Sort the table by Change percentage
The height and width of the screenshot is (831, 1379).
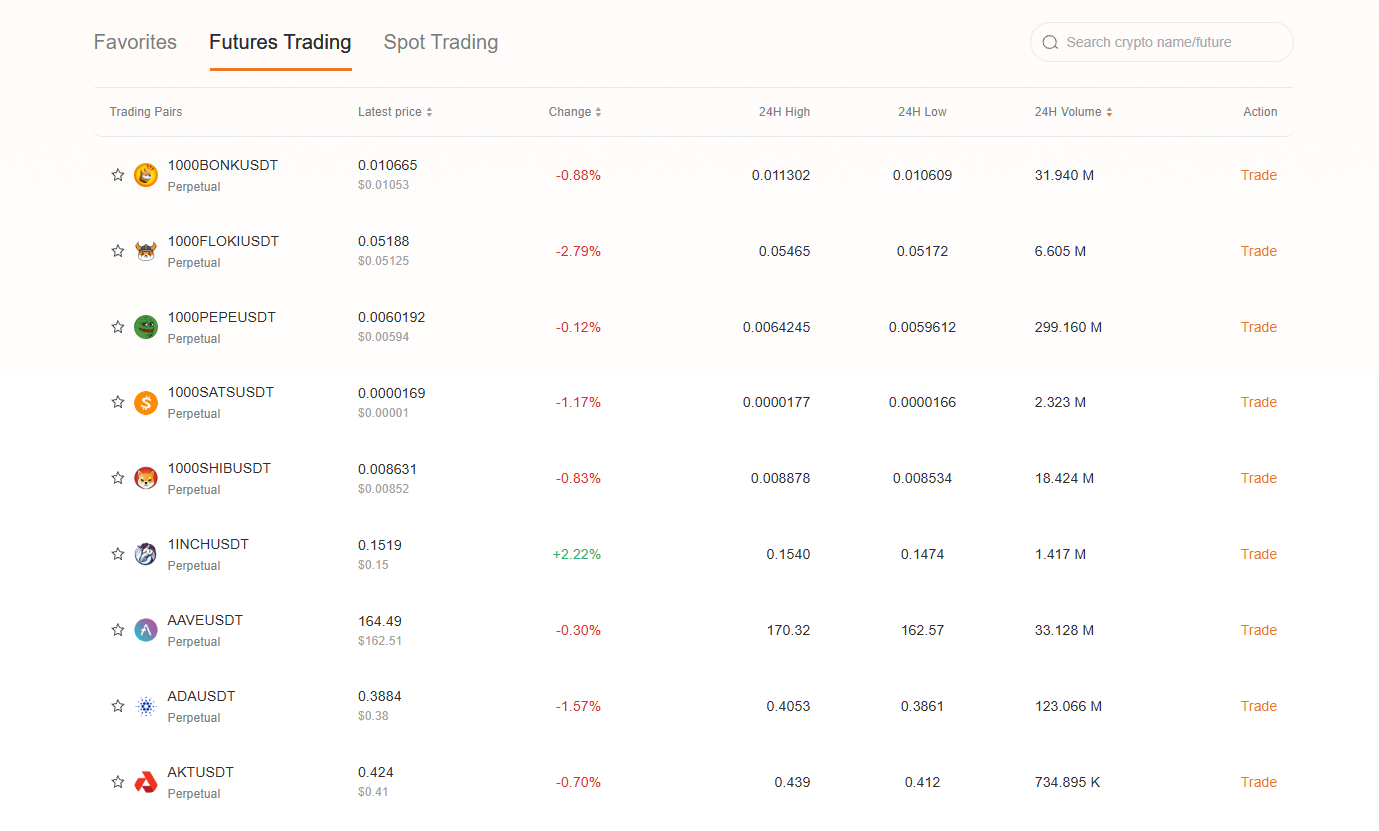[x=599, y=111]
